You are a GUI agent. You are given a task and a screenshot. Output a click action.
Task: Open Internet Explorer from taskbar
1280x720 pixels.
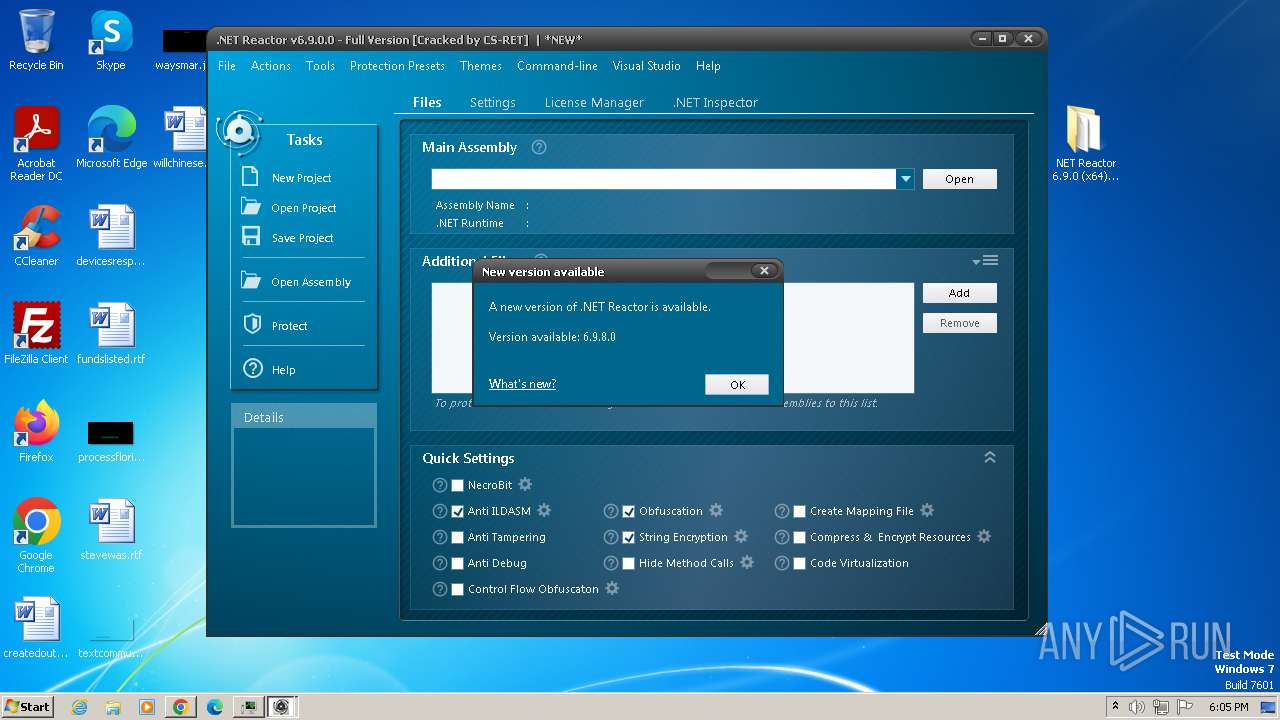click(80, 707)
